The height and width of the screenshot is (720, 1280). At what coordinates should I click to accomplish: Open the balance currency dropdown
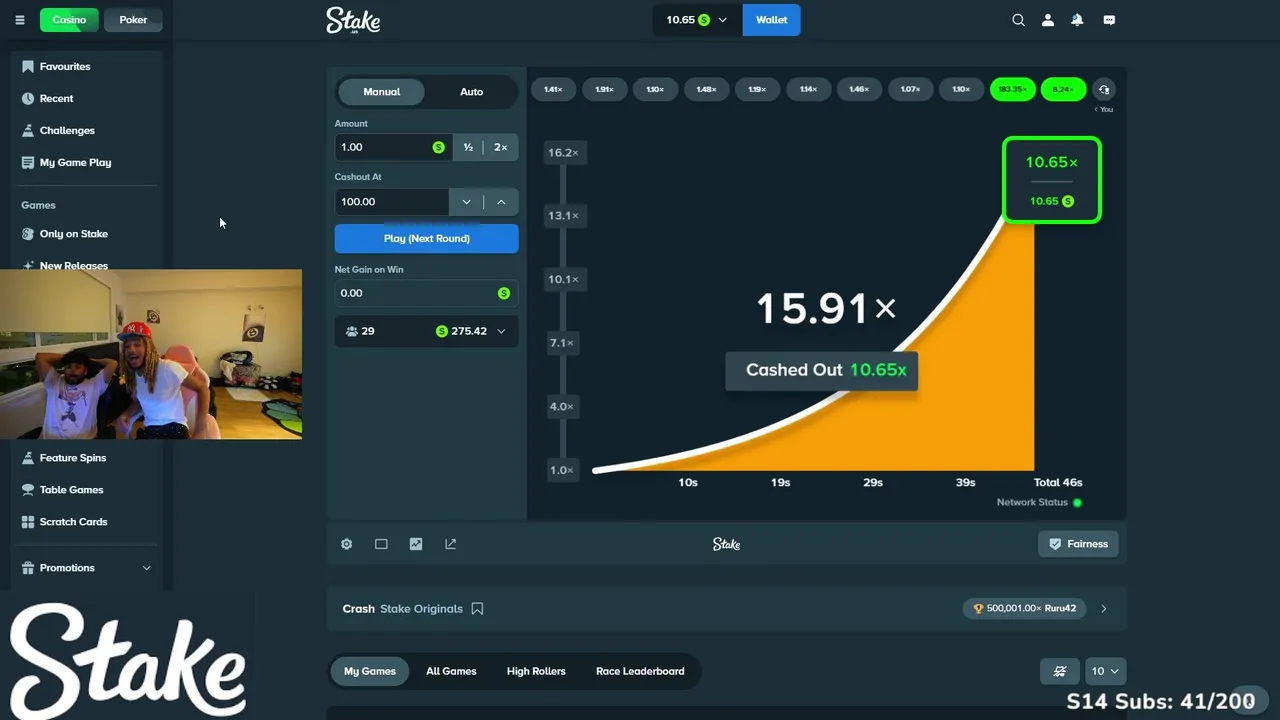tap(698, 20)
